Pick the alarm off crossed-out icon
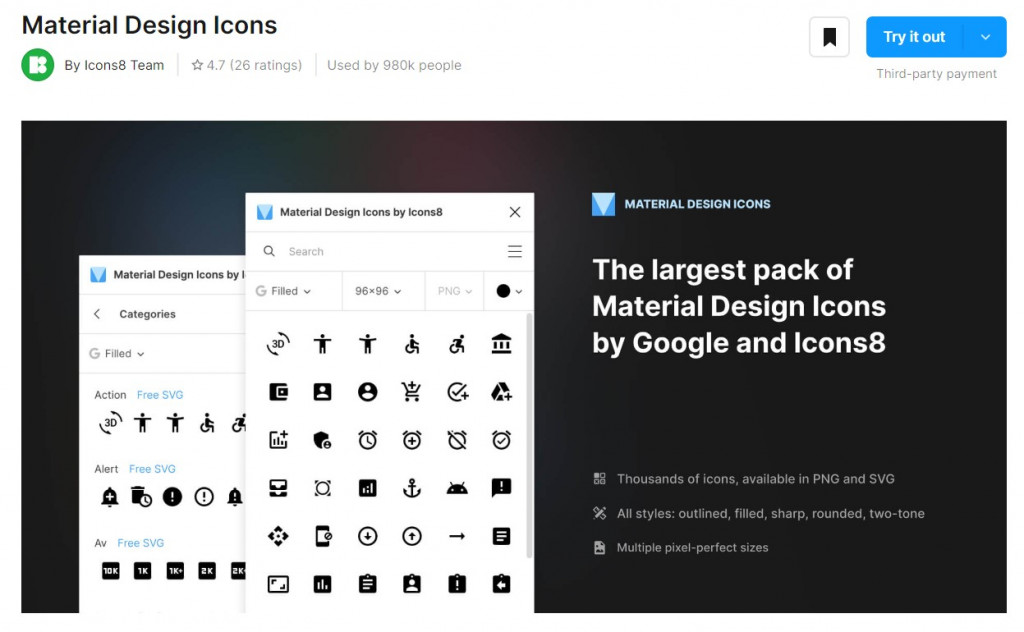 457,440
